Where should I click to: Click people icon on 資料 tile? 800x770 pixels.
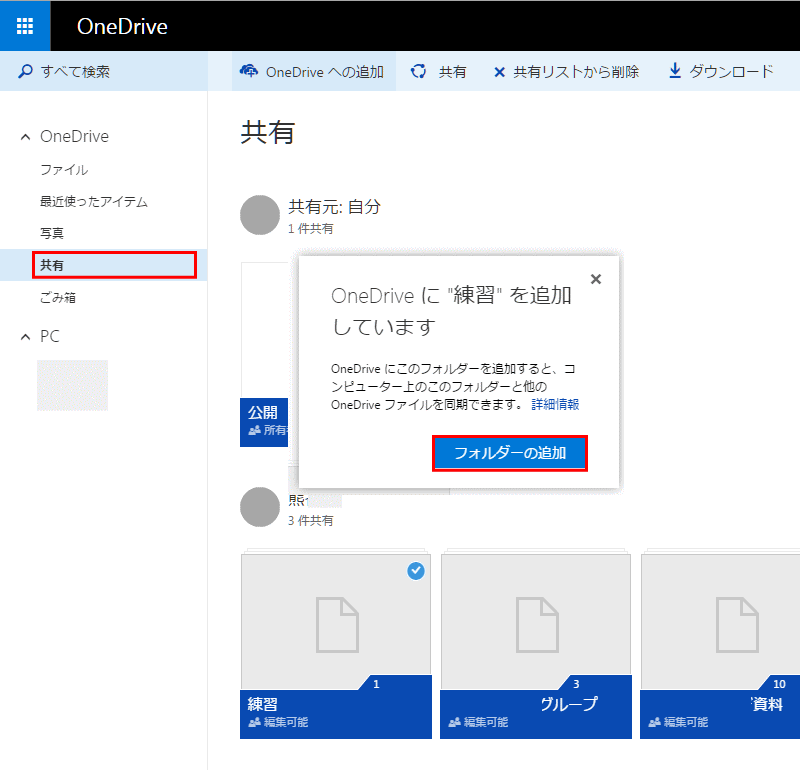[x=654, y=722]
